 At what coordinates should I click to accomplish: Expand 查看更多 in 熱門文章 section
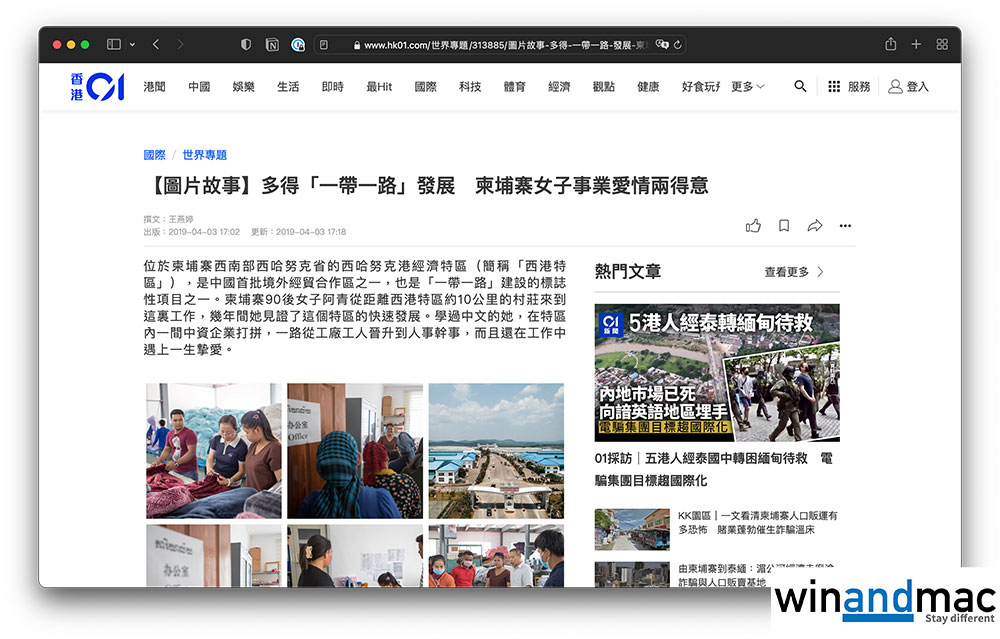point(794,272)
